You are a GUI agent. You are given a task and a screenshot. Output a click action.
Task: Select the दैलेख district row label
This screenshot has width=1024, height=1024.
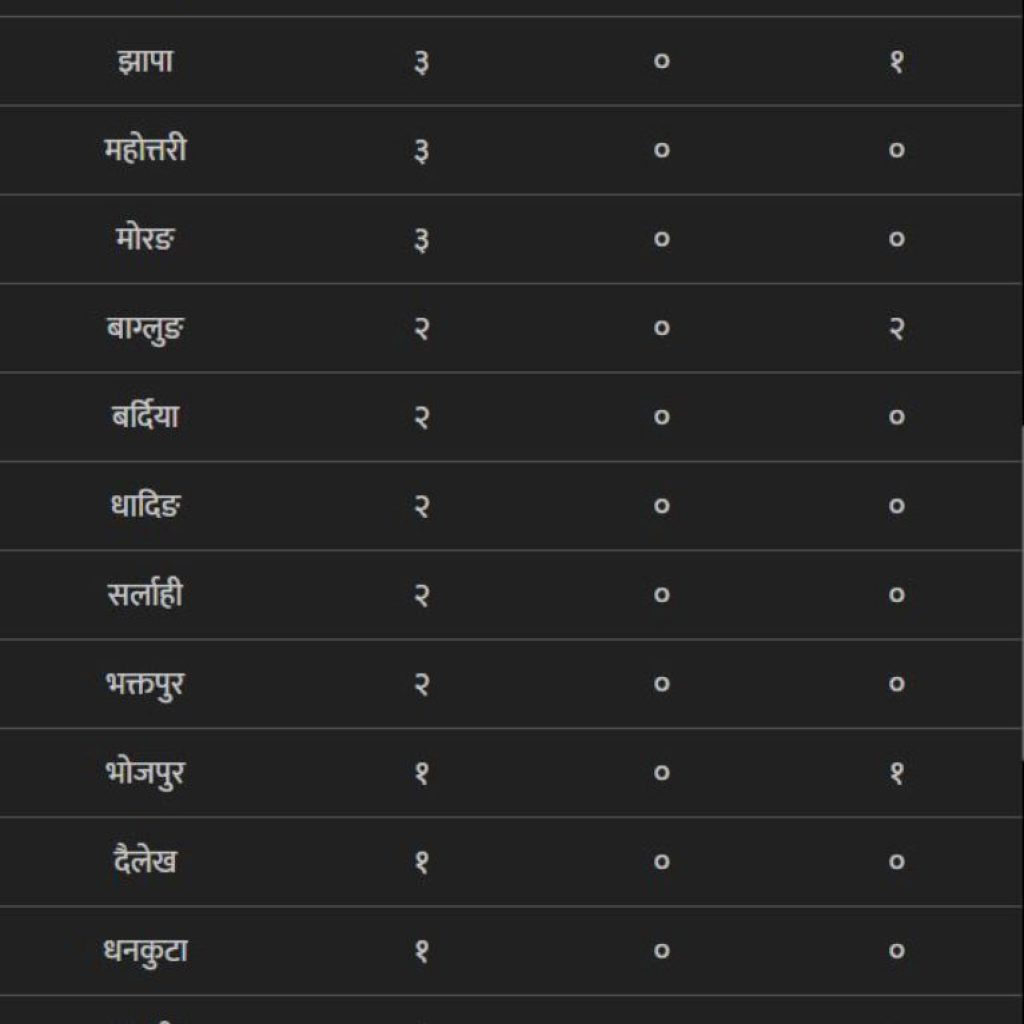click(145, 862)
